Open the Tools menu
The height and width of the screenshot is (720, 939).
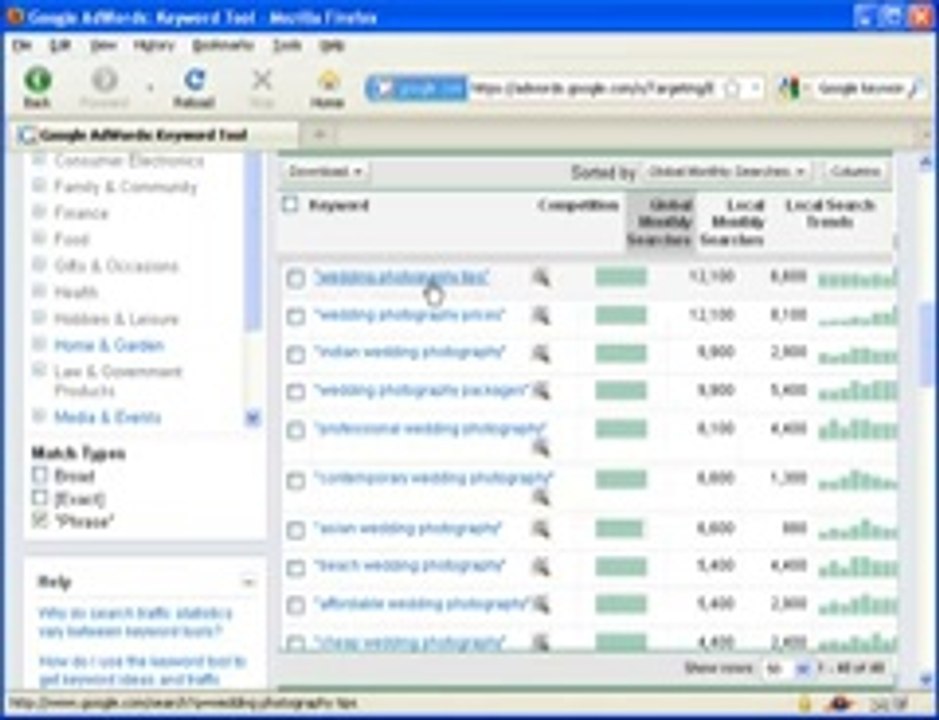[x=287, y=46]
